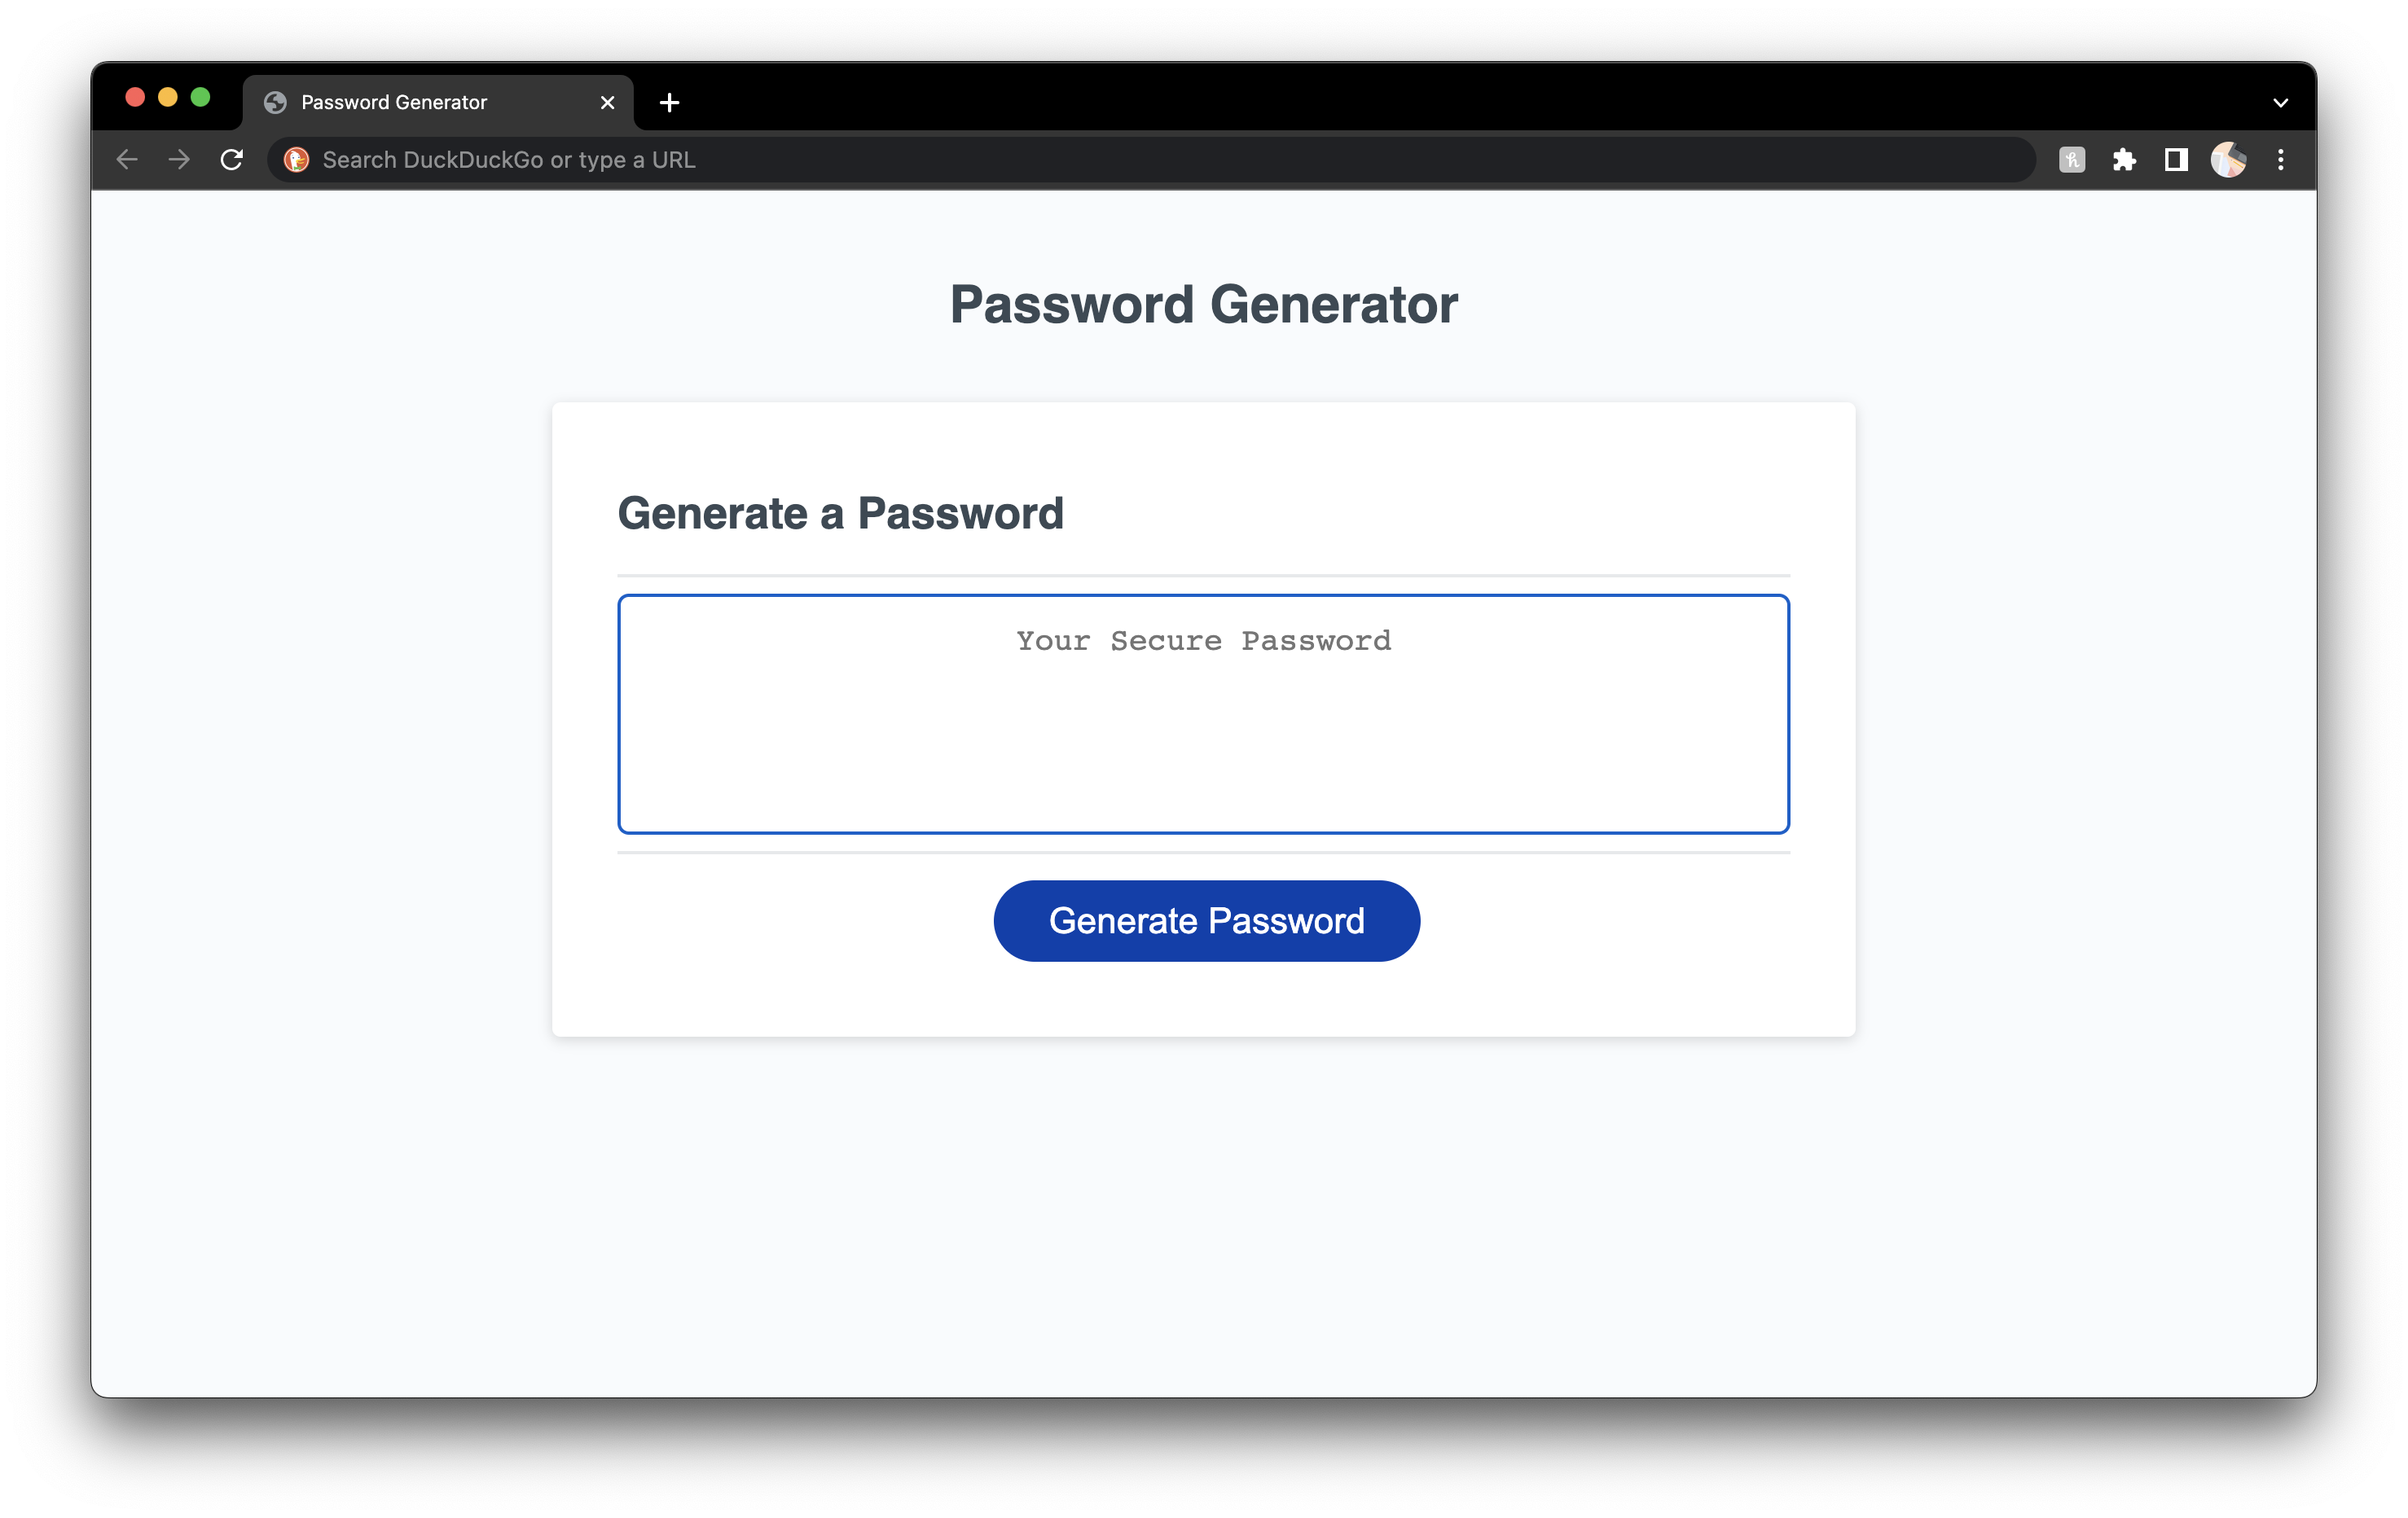Open the browser extensions puzzle icon
Screen dimensions: 2408x1518
tap(2125, 159)
